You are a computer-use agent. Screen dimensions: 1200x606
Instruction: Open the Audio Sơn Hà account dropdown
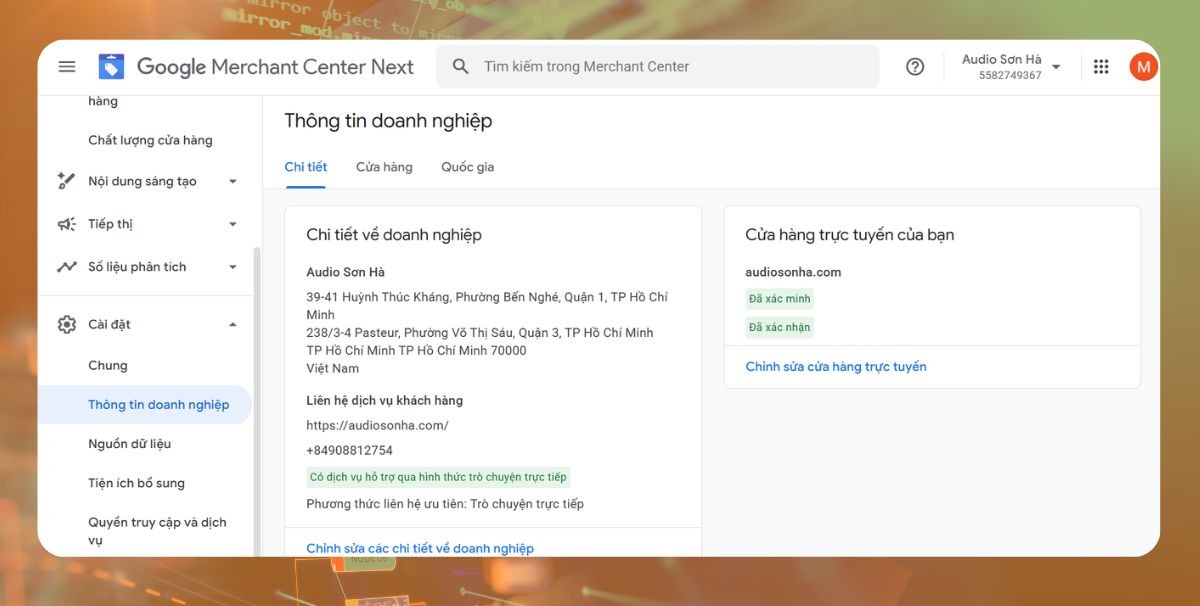[x=1056, y=67]
